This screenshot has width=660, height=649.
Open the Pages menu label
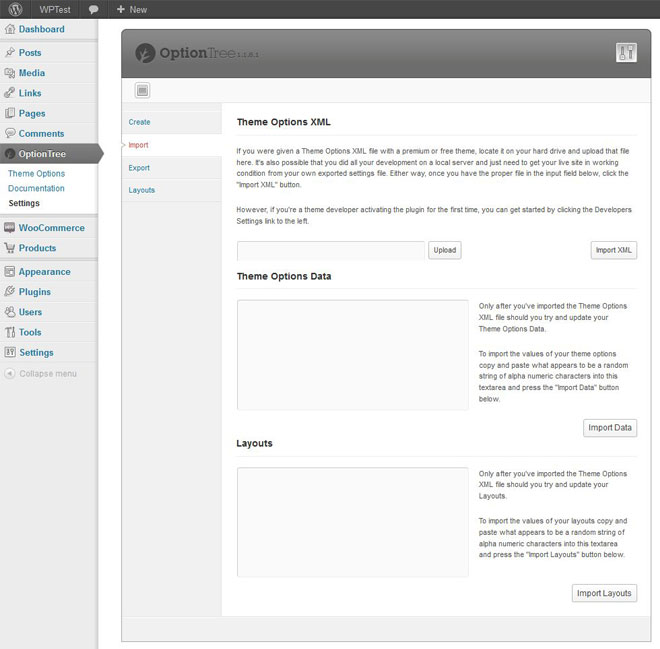coord(32,113)
